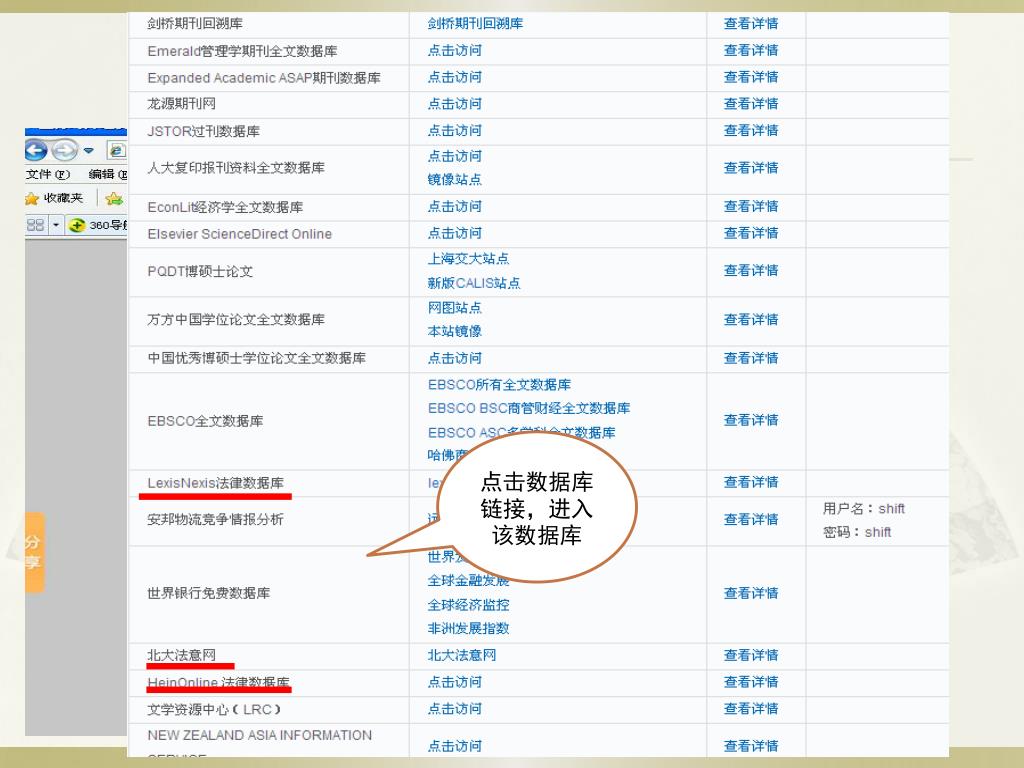Select the 360导航 browser tab

[98, 225]
